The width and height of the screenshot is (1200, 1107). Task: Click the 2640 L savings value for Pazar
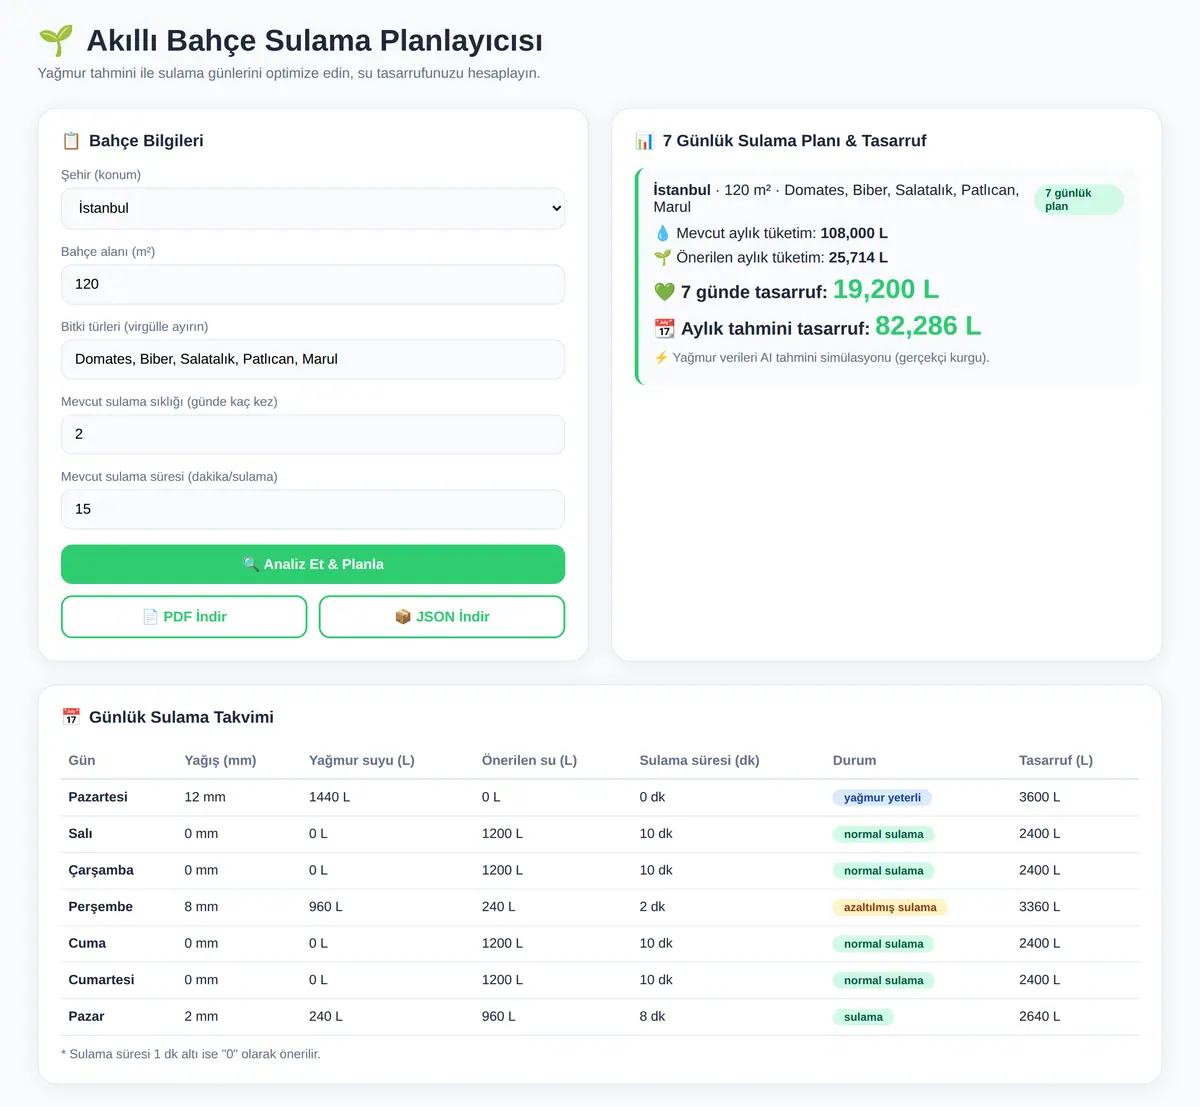1040,1016
